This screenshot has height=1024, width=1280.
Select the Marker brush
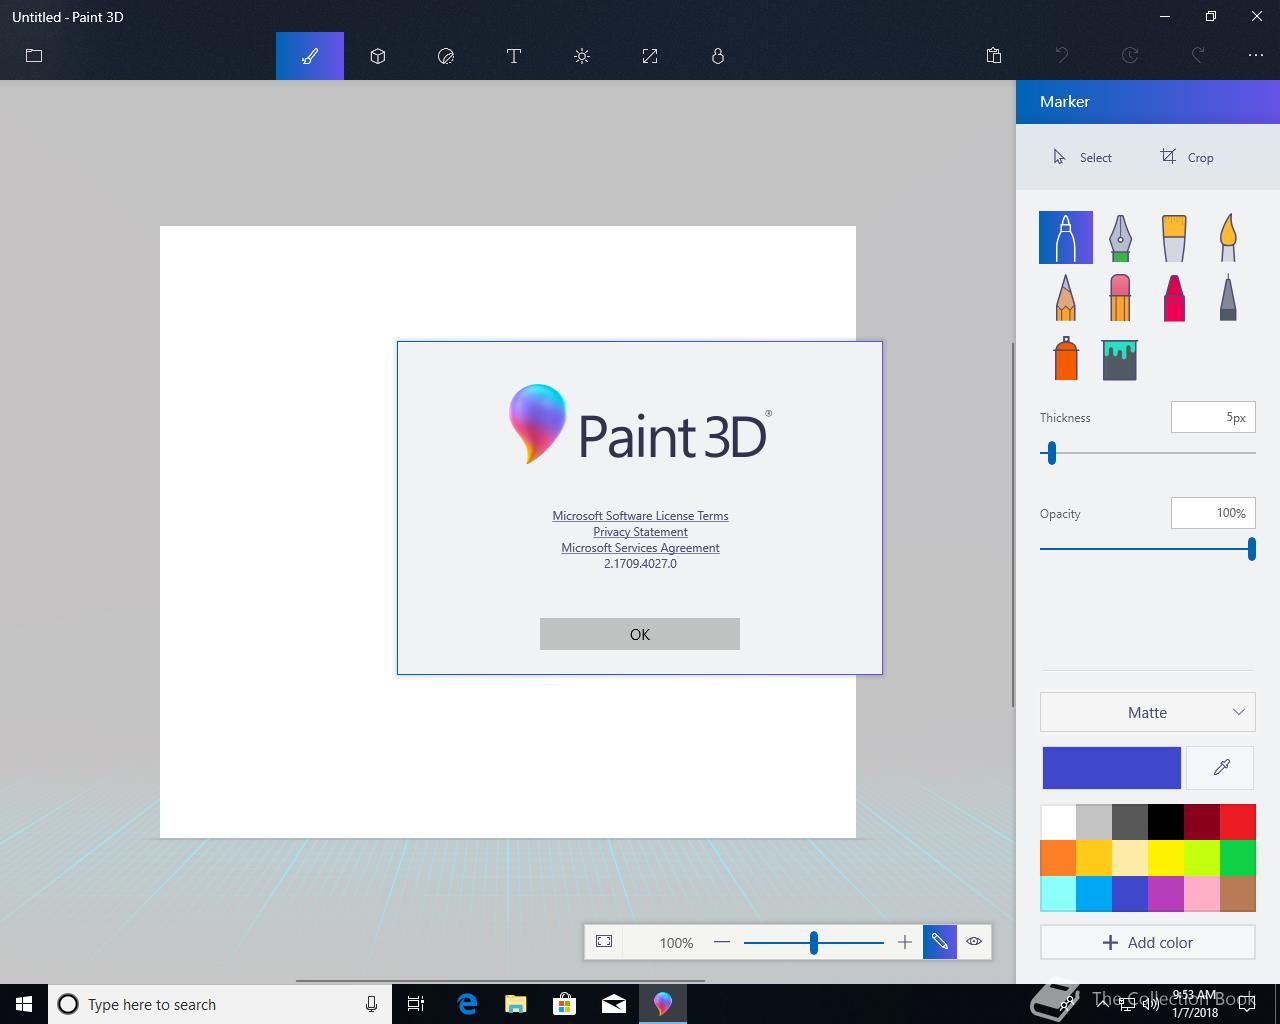pyautogui.click(x=1066, y=238)
